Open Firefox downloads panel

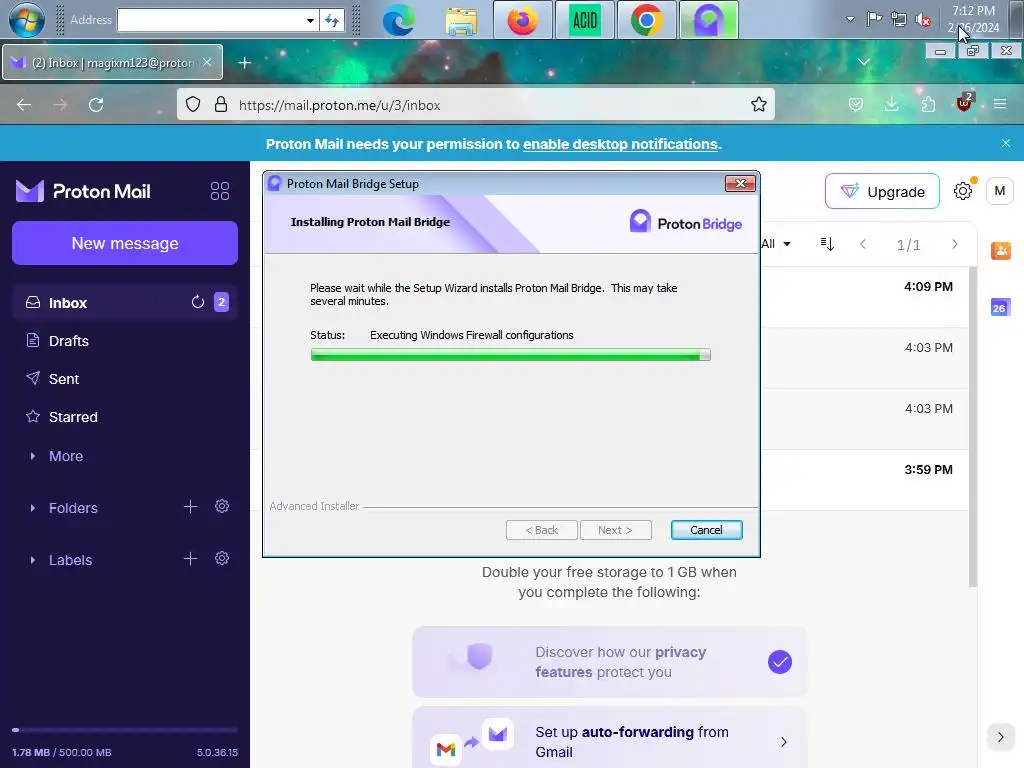891,104
